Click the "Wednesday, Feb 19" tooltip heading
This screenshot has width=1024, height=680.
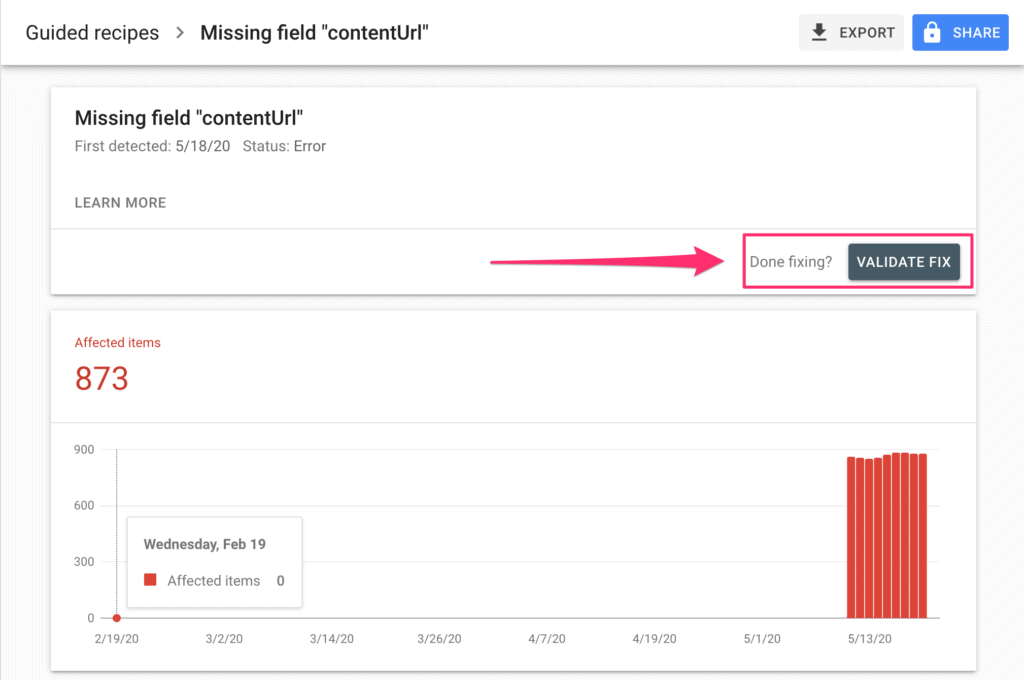pos(204,544)
